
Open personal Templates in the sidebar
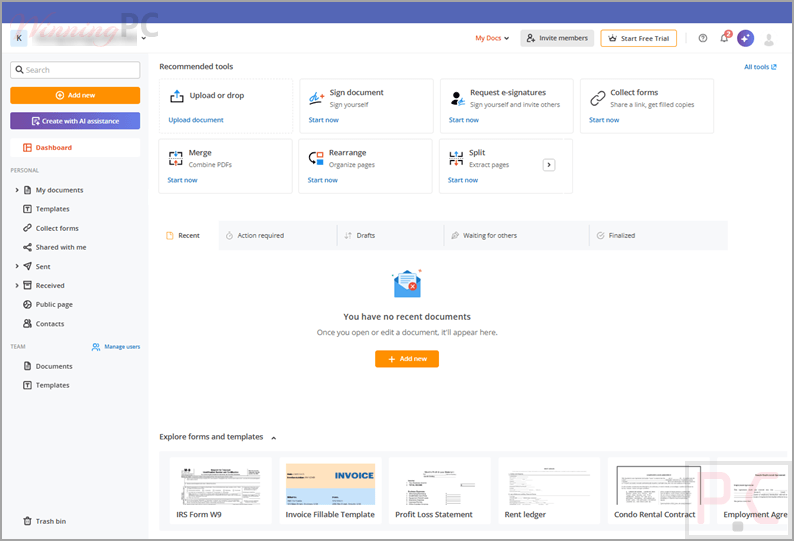pos(52,209)
